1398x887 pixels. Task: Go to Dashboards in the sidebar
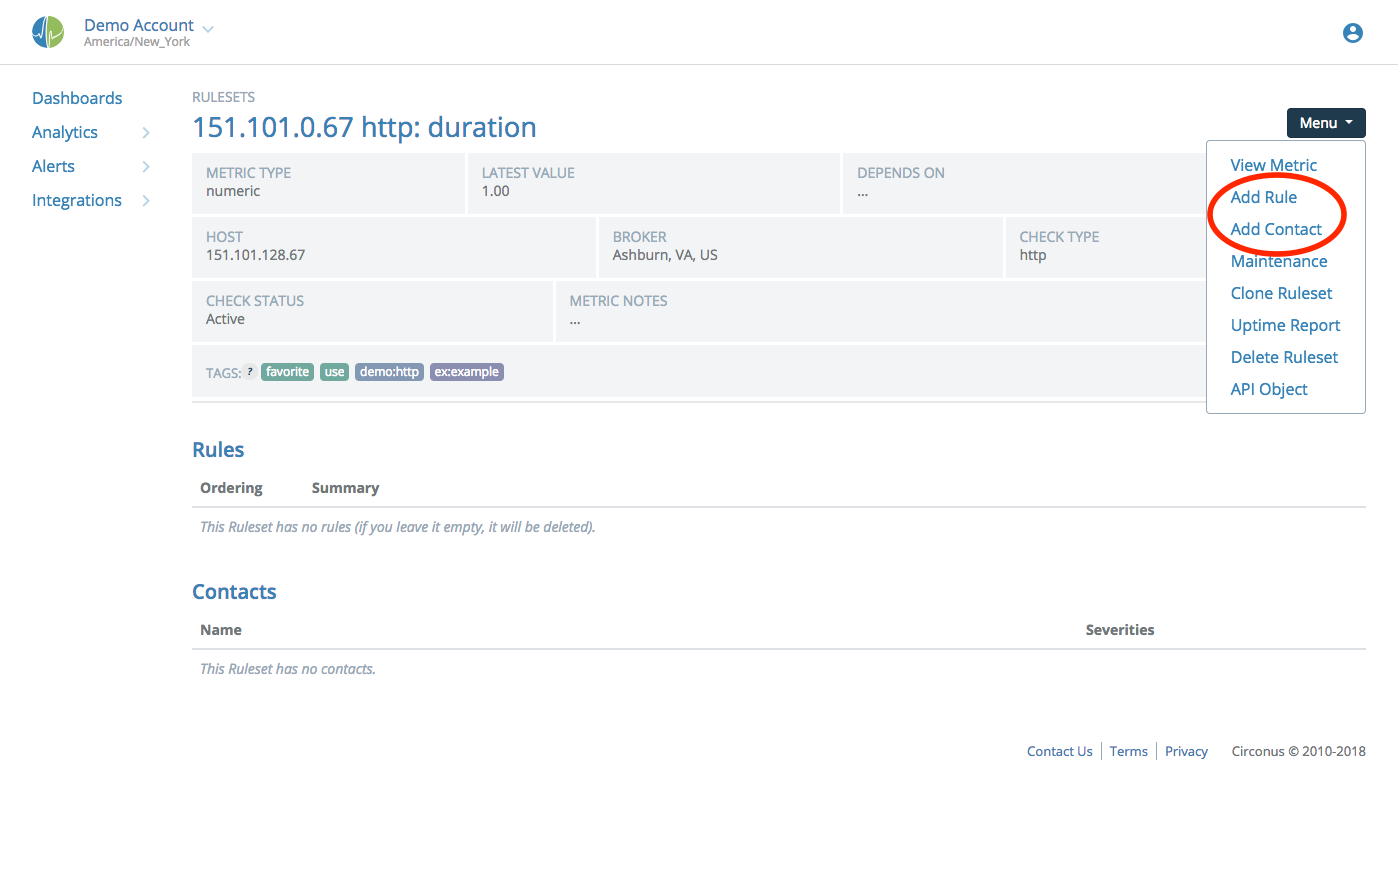(x=77, y=97)
